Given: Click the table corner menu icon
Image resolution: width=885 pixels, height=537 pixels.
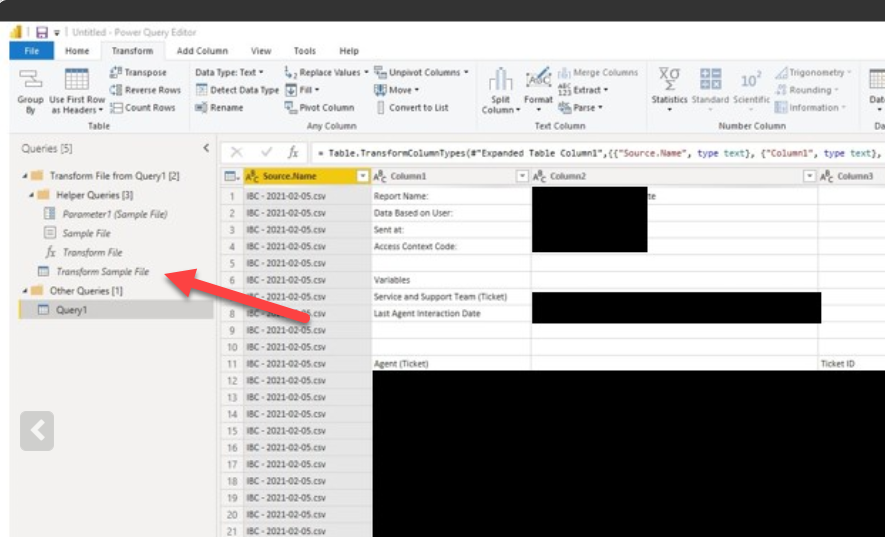Looking at the screenshot, I should 231,176.
